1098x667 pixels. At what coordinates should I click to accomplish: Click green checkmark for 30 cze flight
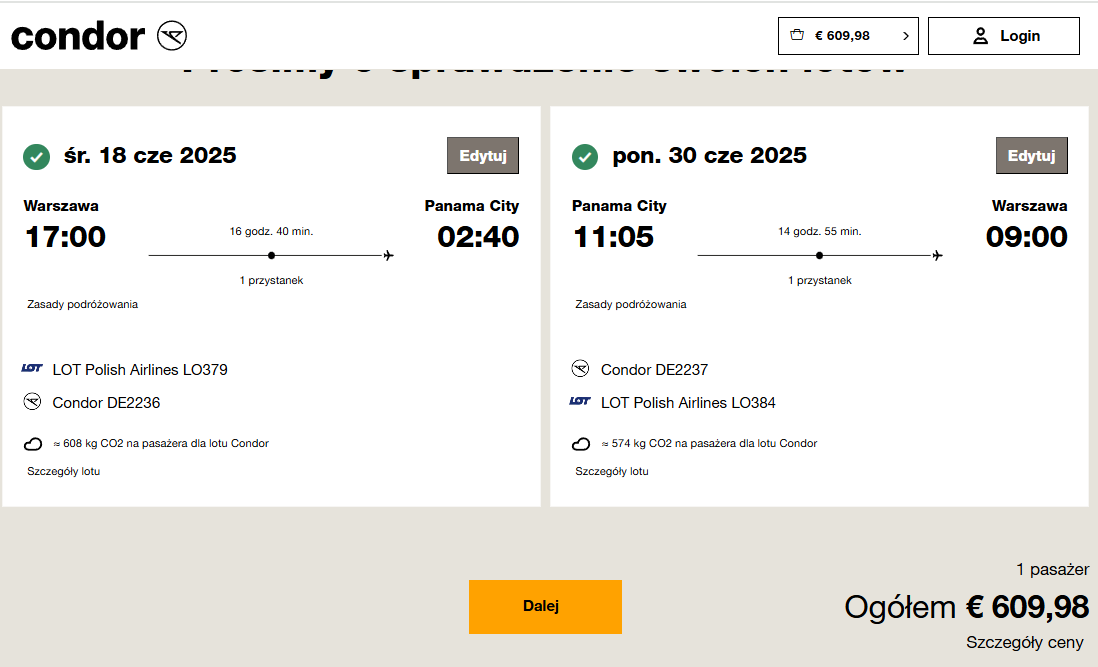coord(585,157)
